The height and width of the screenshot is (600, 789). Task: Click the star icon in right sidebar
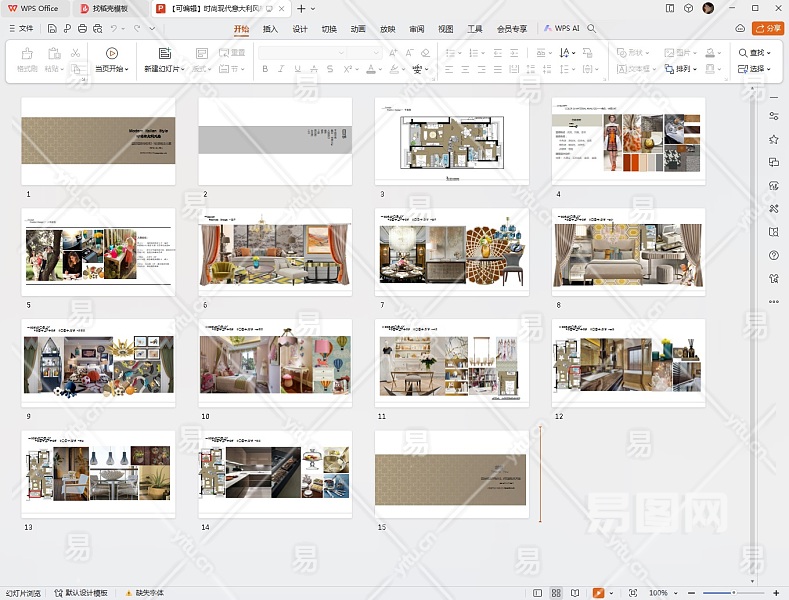pos(773,139)
